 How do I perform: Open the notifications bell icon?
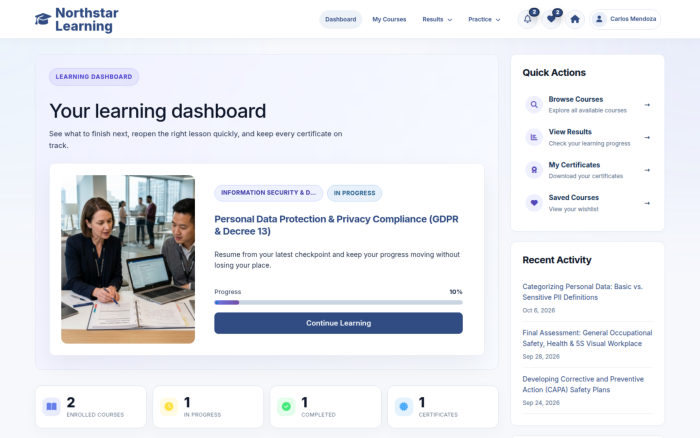[x=528, y=19]
